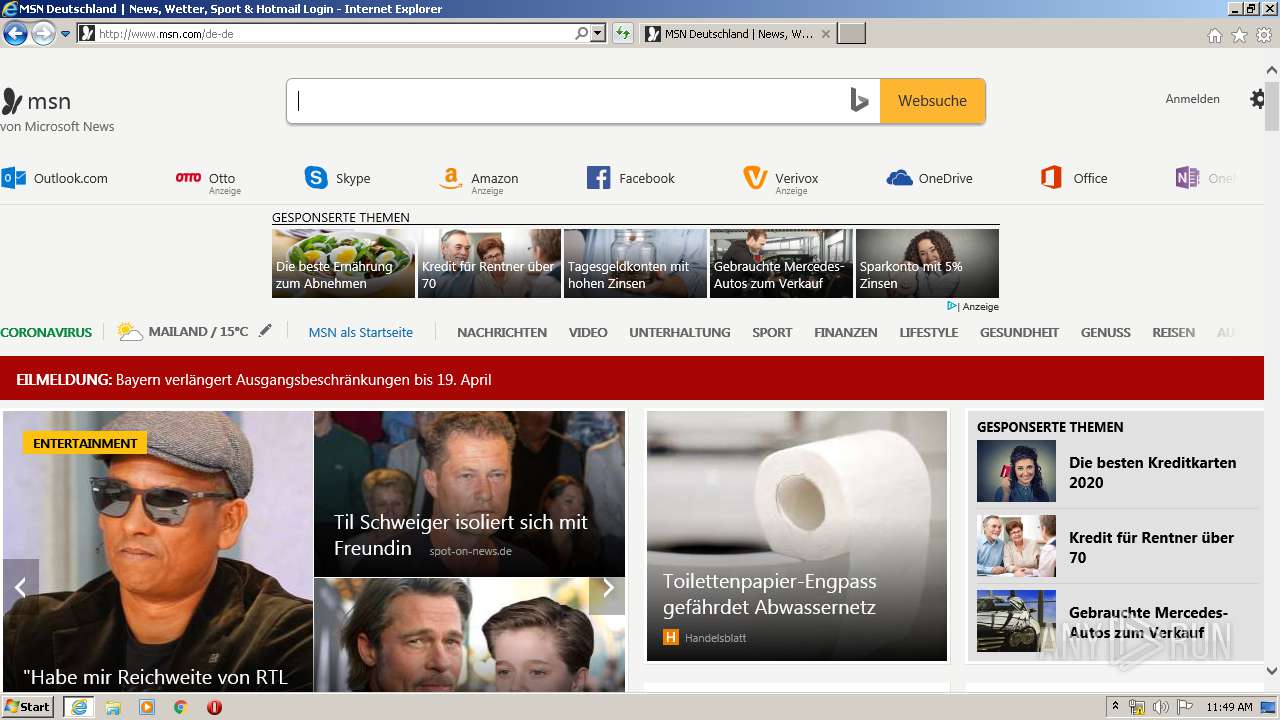The width and height of the screenshot is (1280, 720).
Task: Open Die besten Kreditkarten 2020 link
Action: [1152, 472]
